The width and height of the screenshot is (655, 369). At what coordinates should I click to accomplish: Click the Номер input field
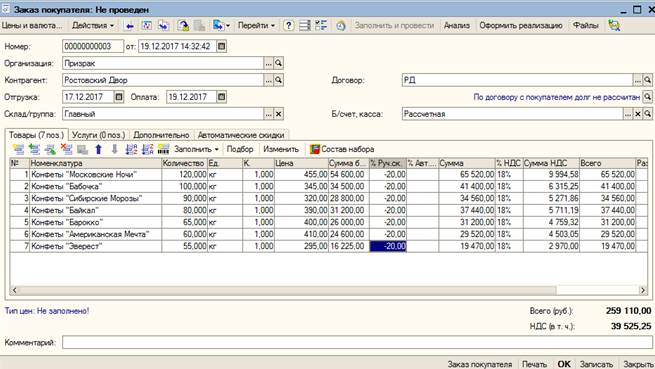click(93, 46)
